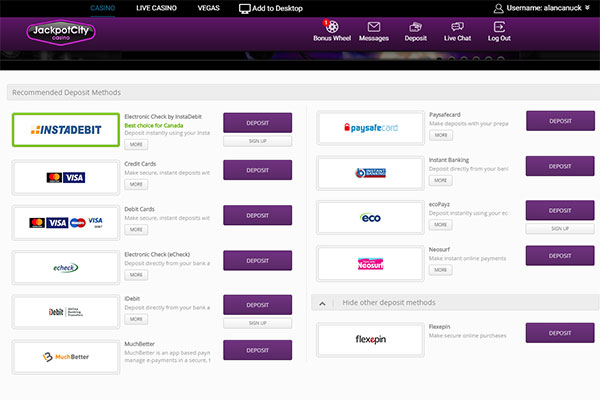Select the iDebit logo tile
The width and height of the screenshot is (600, 400).
[66, 312]
